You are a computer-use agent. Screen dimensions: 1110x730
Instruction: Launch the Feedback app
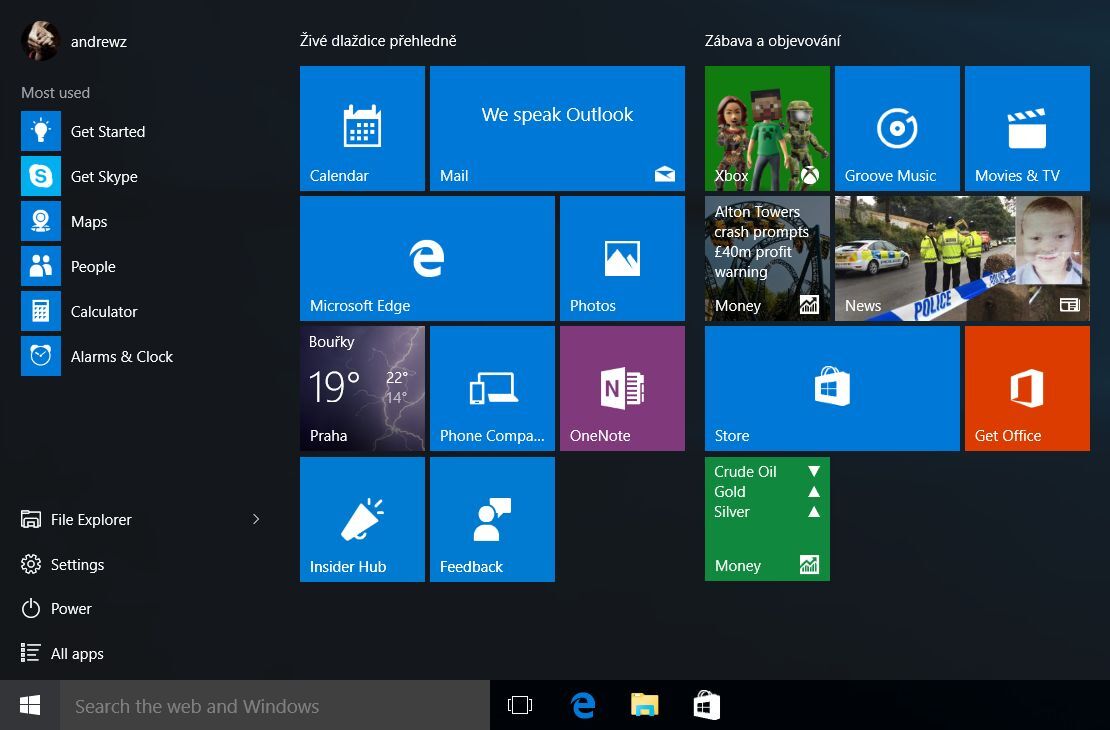[x=491, y=518]
